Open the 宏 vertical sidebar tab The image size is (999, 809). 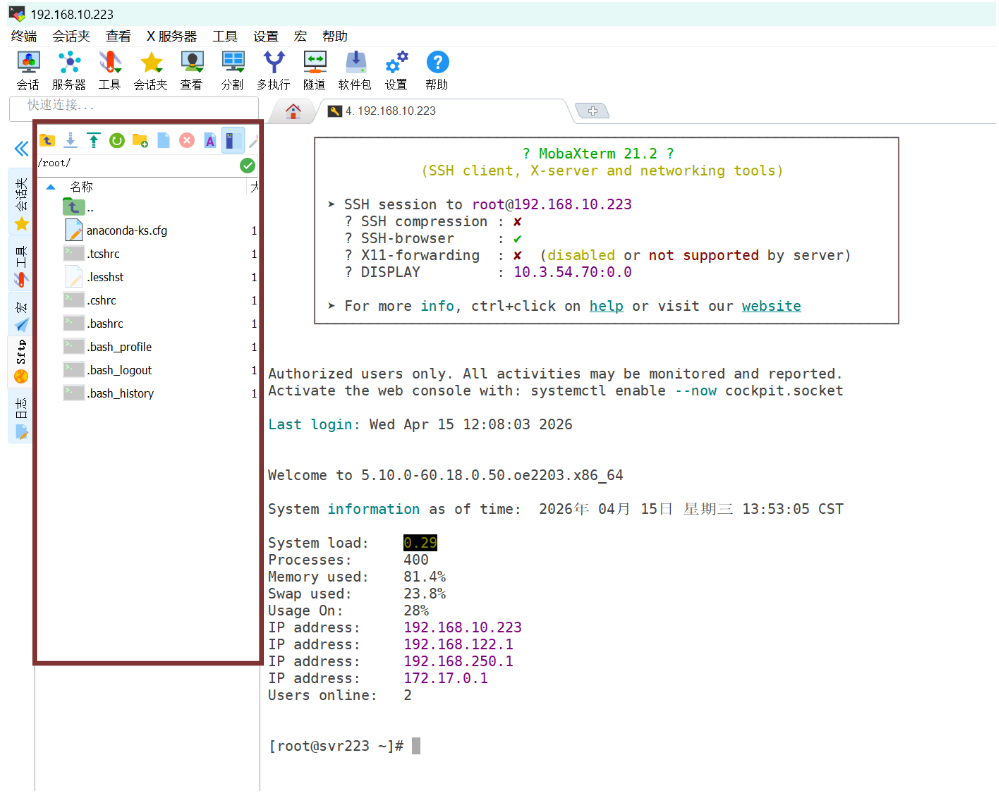pos(21,315)
